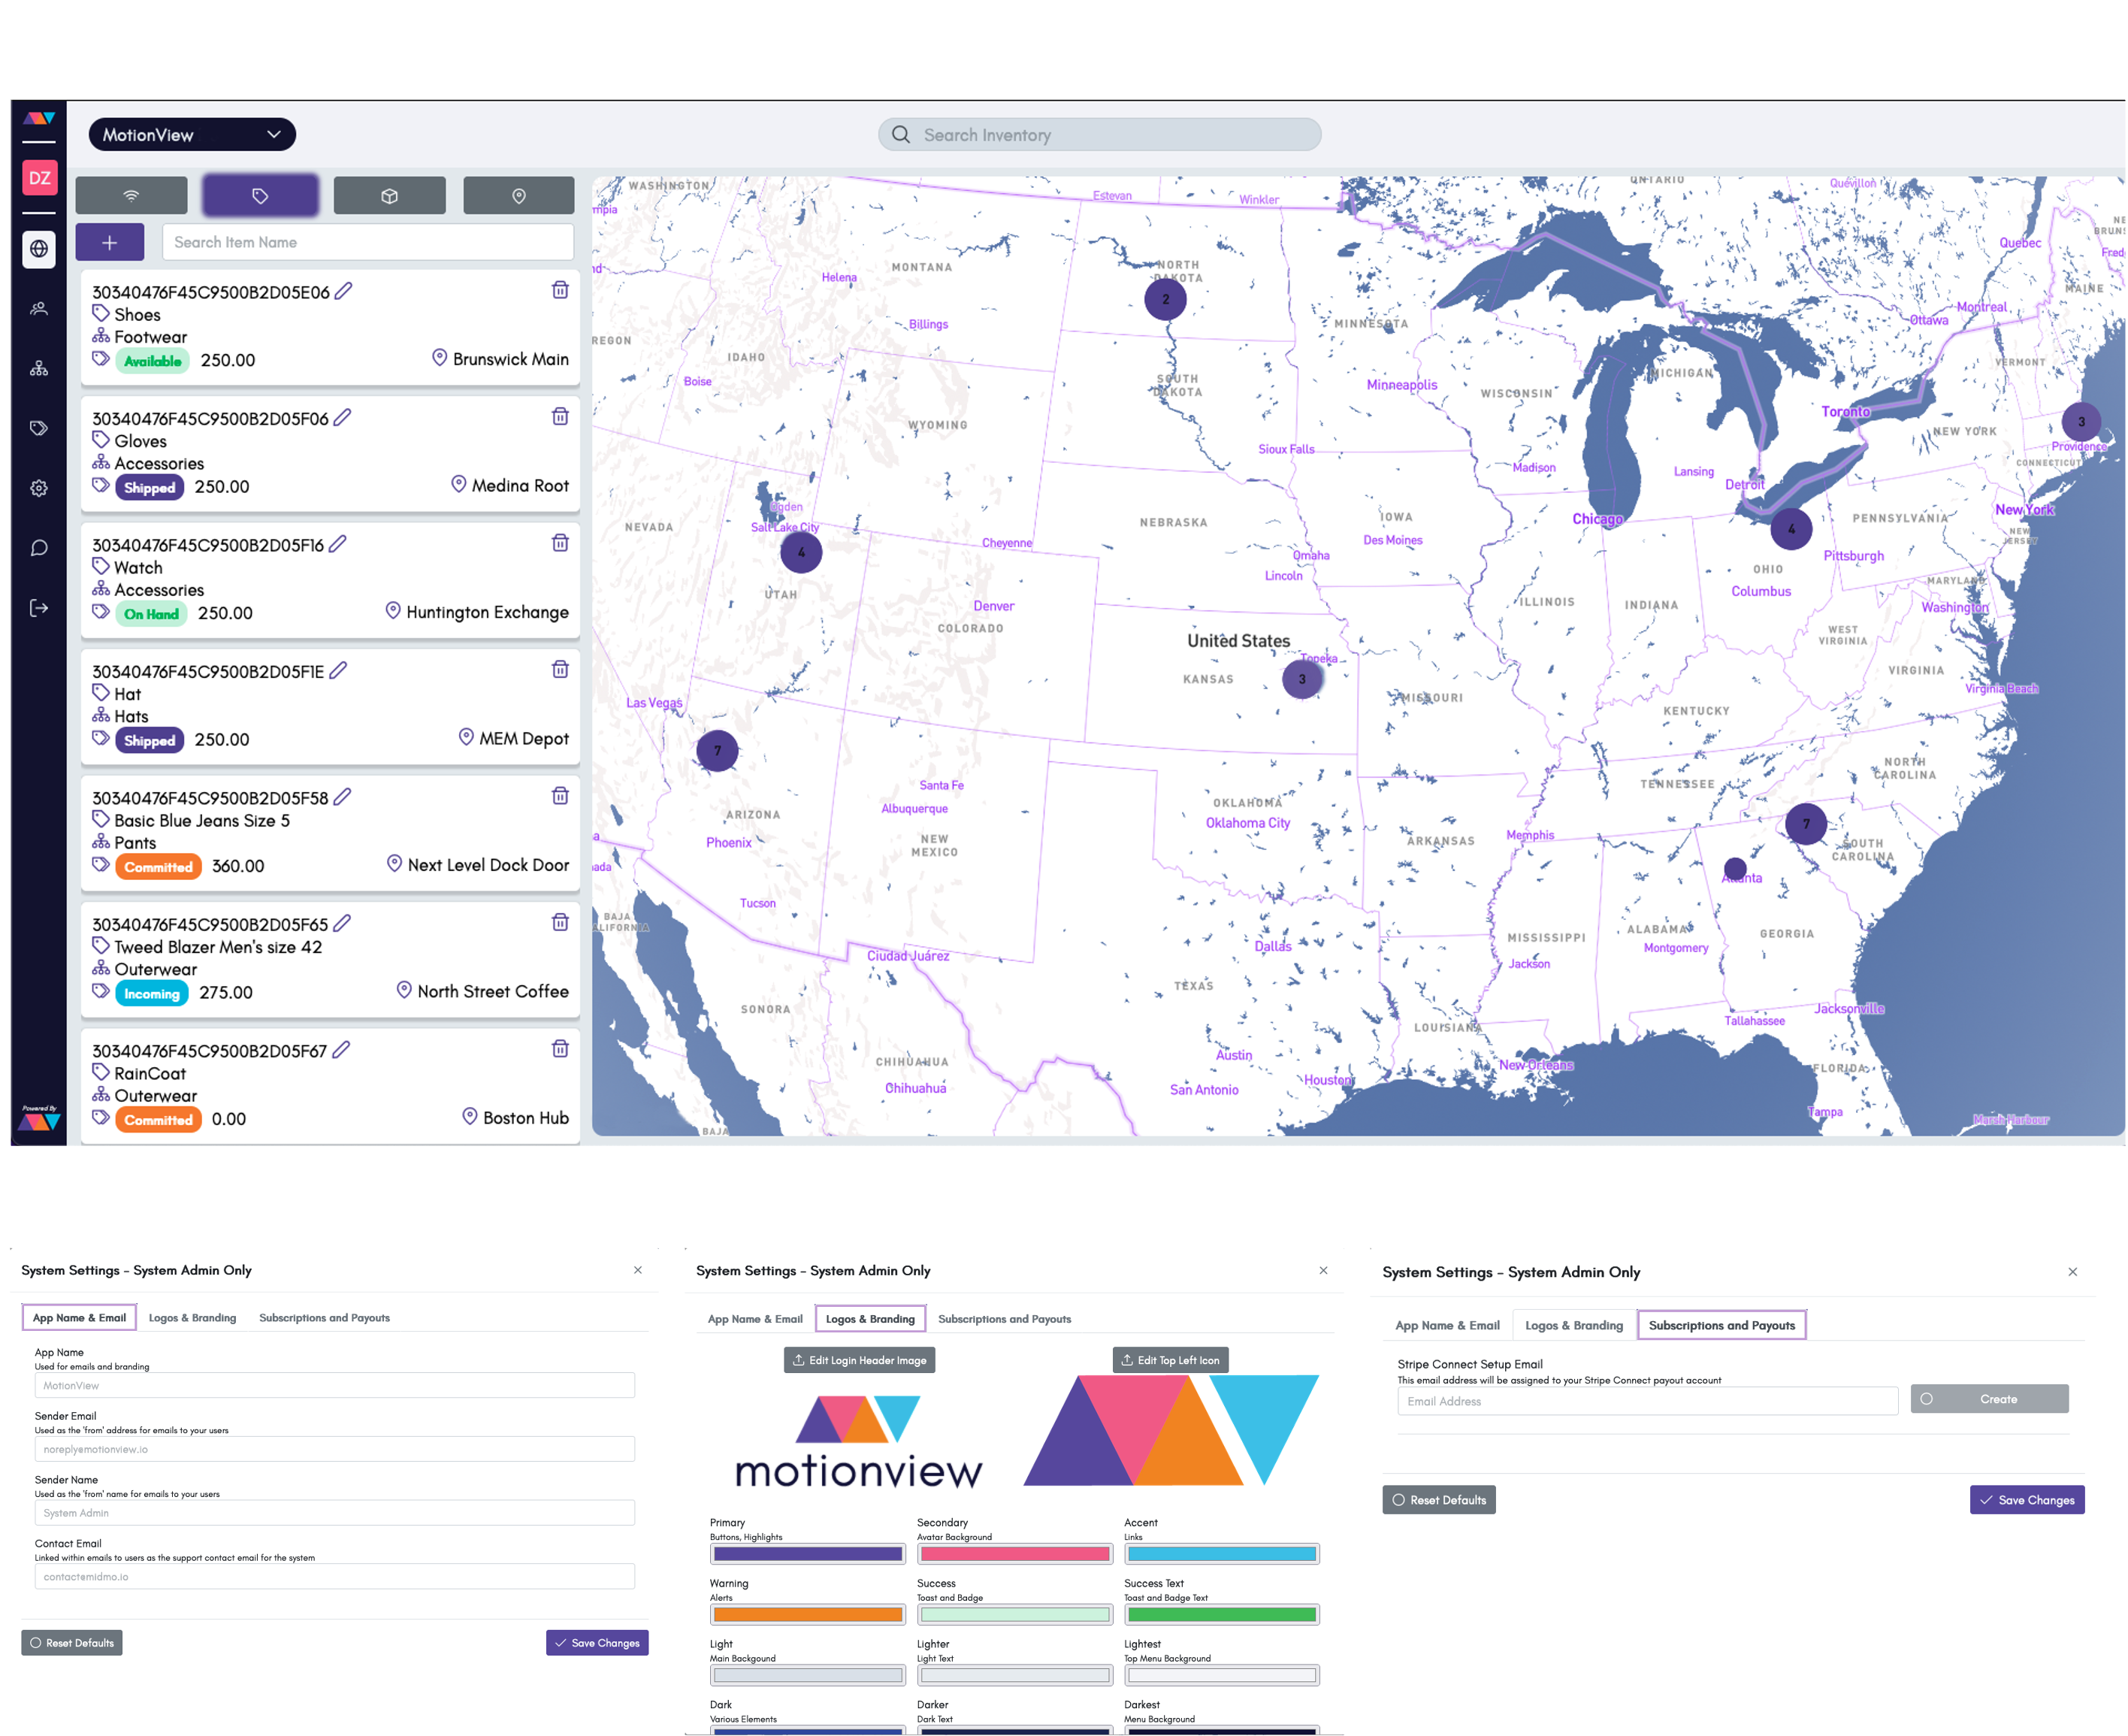Toggle the Incoming status on Tweed Blazer
Screen dimensions: 2128x1736
152,990
